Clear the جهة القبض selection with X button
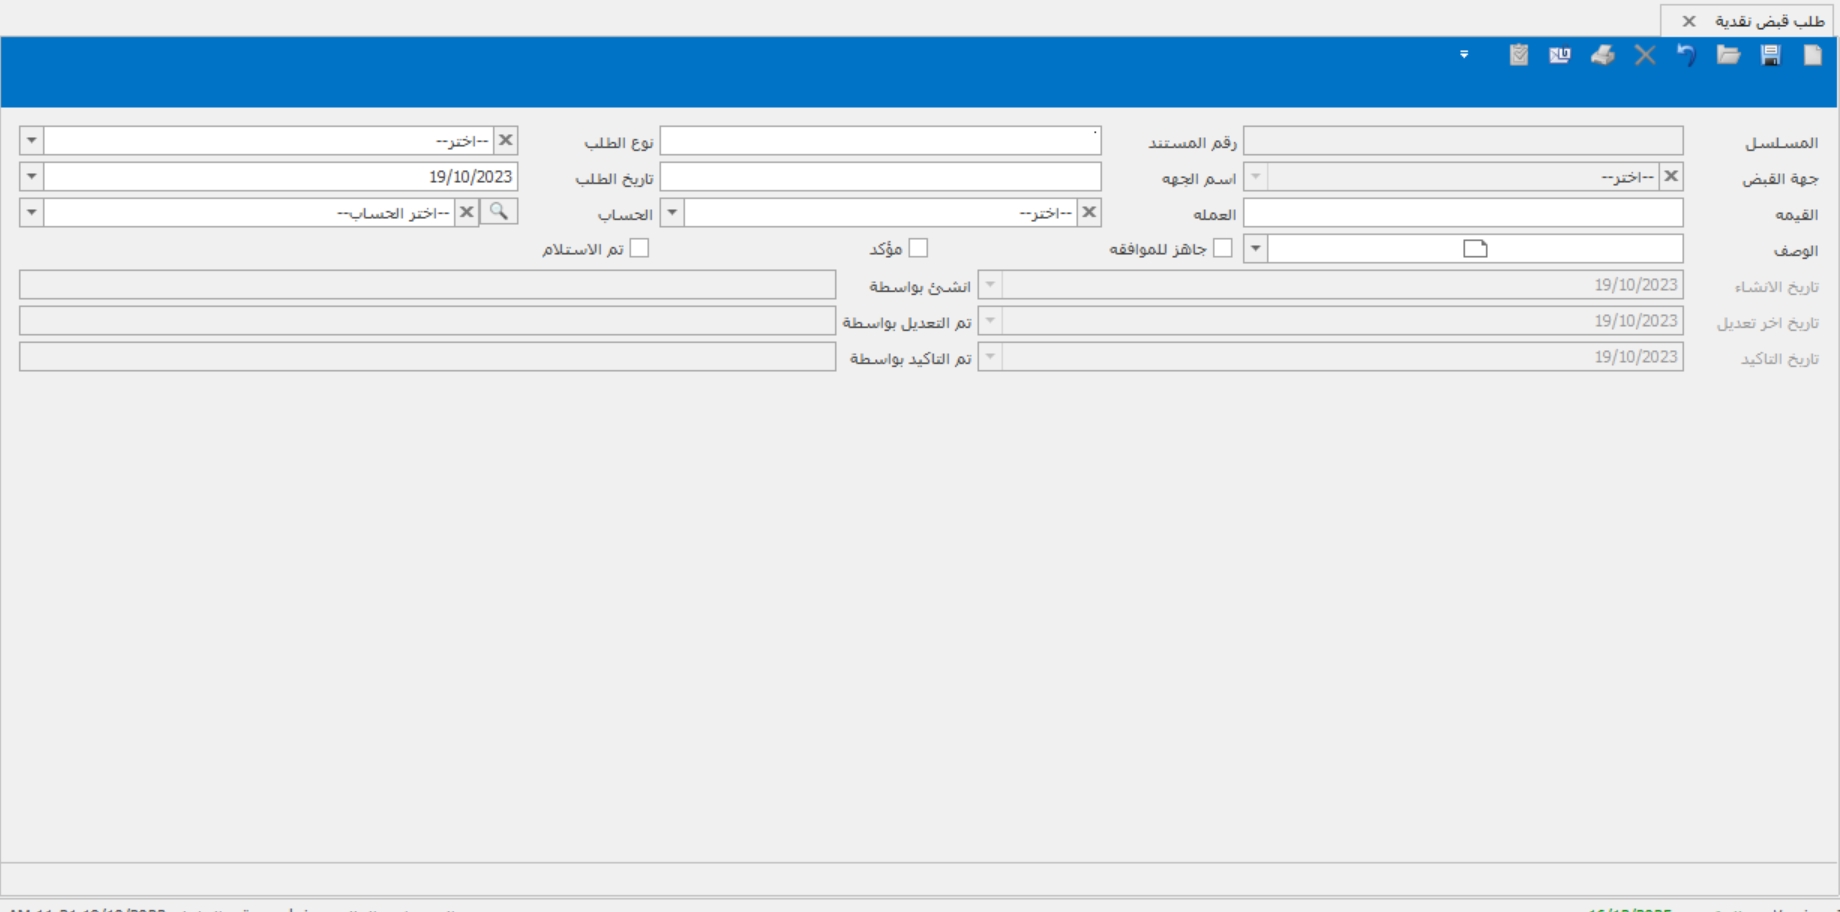 (x=1670, y=177)
